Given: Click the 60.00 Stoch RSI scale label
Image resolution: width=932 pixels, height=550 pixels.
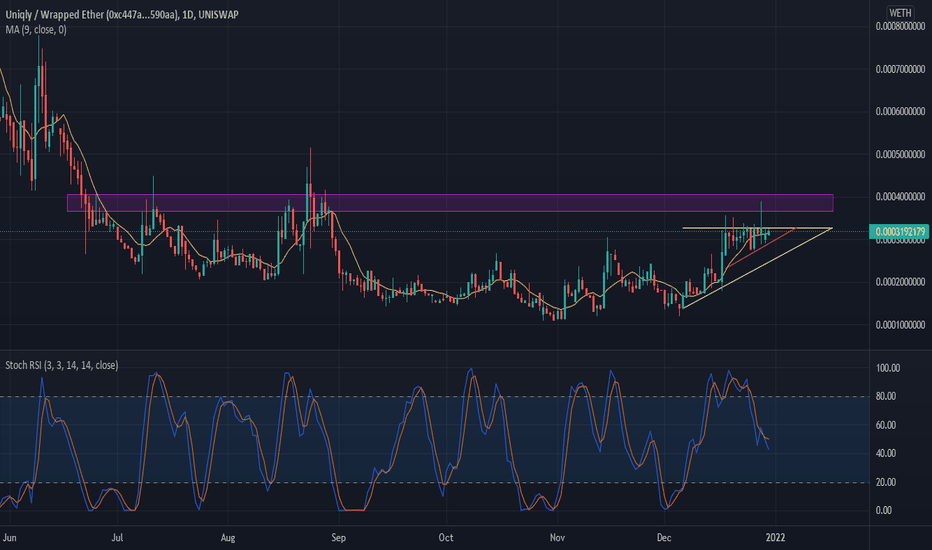Looking at the screenshot, I should pos(886,425).
